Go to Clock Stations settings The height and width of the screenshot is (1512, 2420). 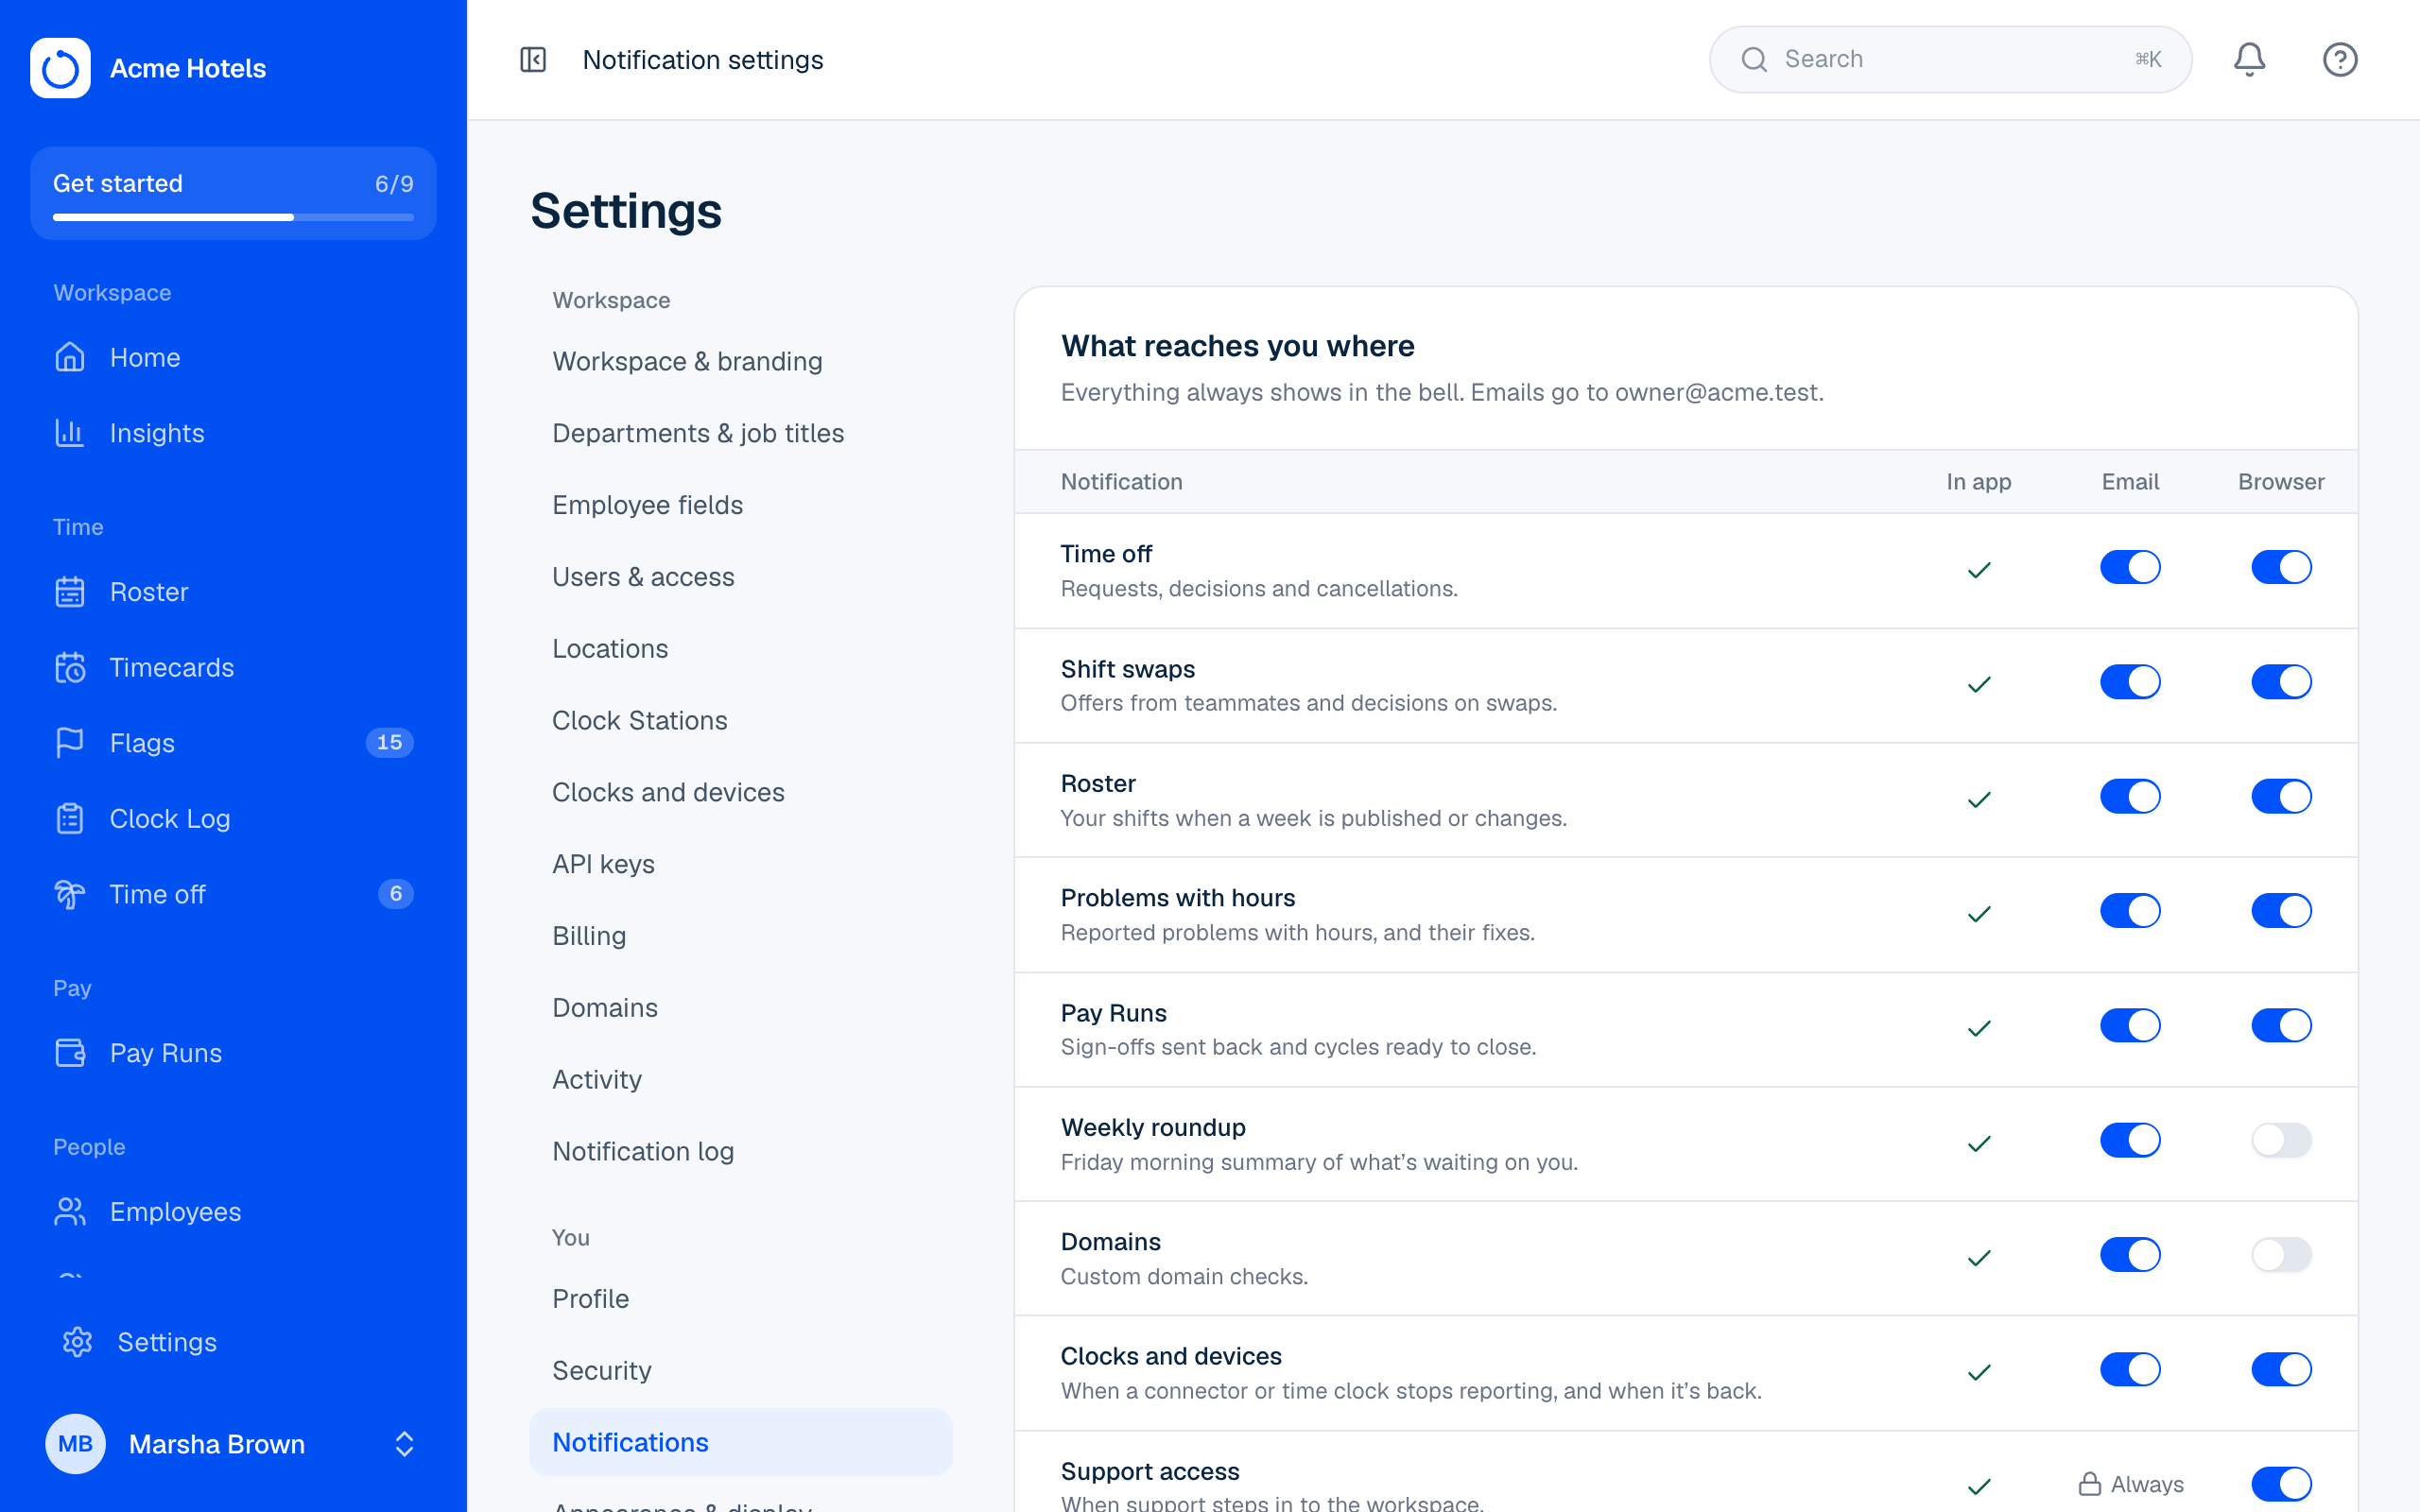pyautogui.click(x=741, y=720)
